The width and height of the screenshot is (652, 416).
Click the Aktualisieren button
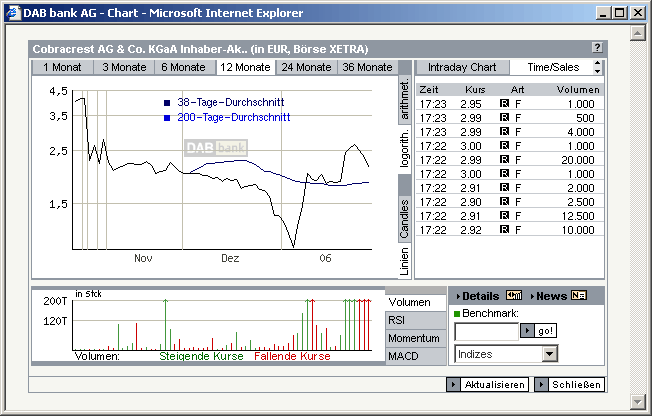click(494, 385)
